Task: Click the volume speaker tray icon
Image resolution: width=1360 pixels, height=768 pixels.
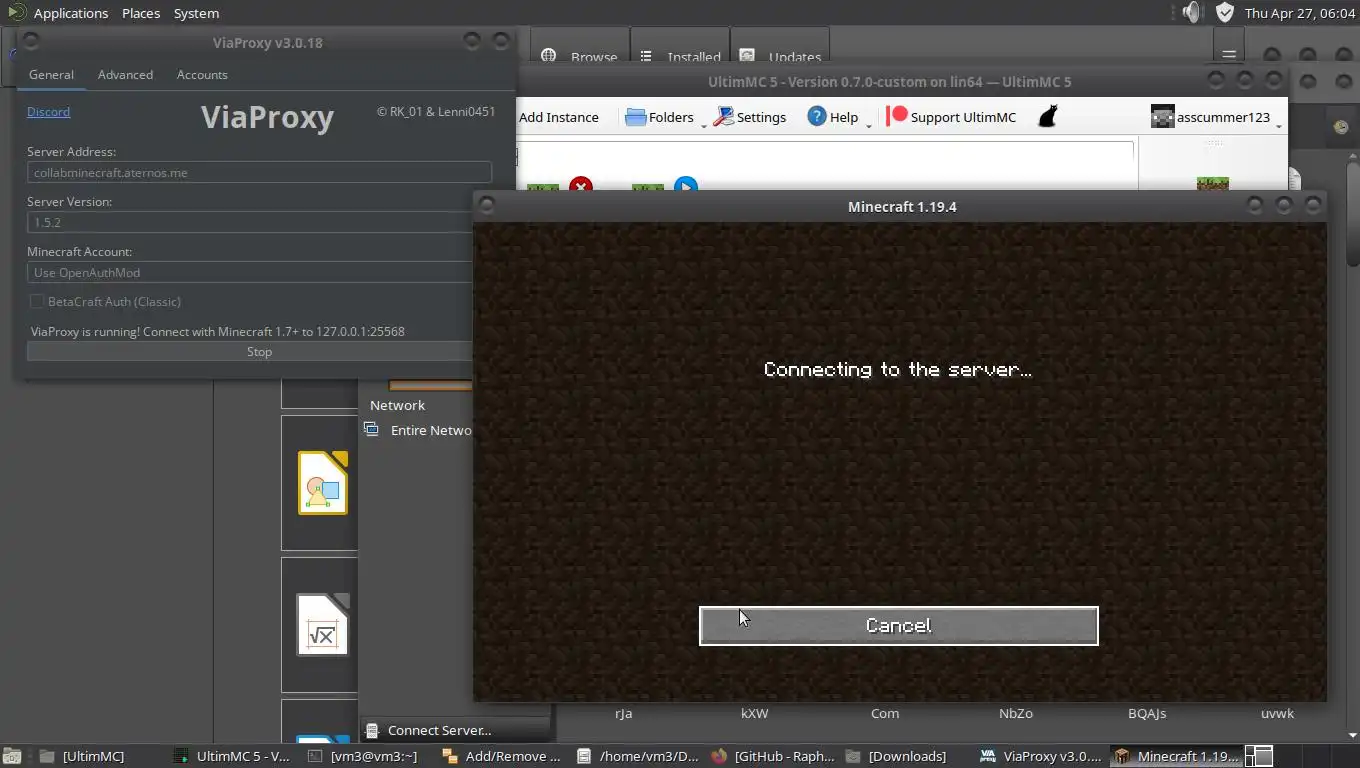Action: [x=1191, y=12]
